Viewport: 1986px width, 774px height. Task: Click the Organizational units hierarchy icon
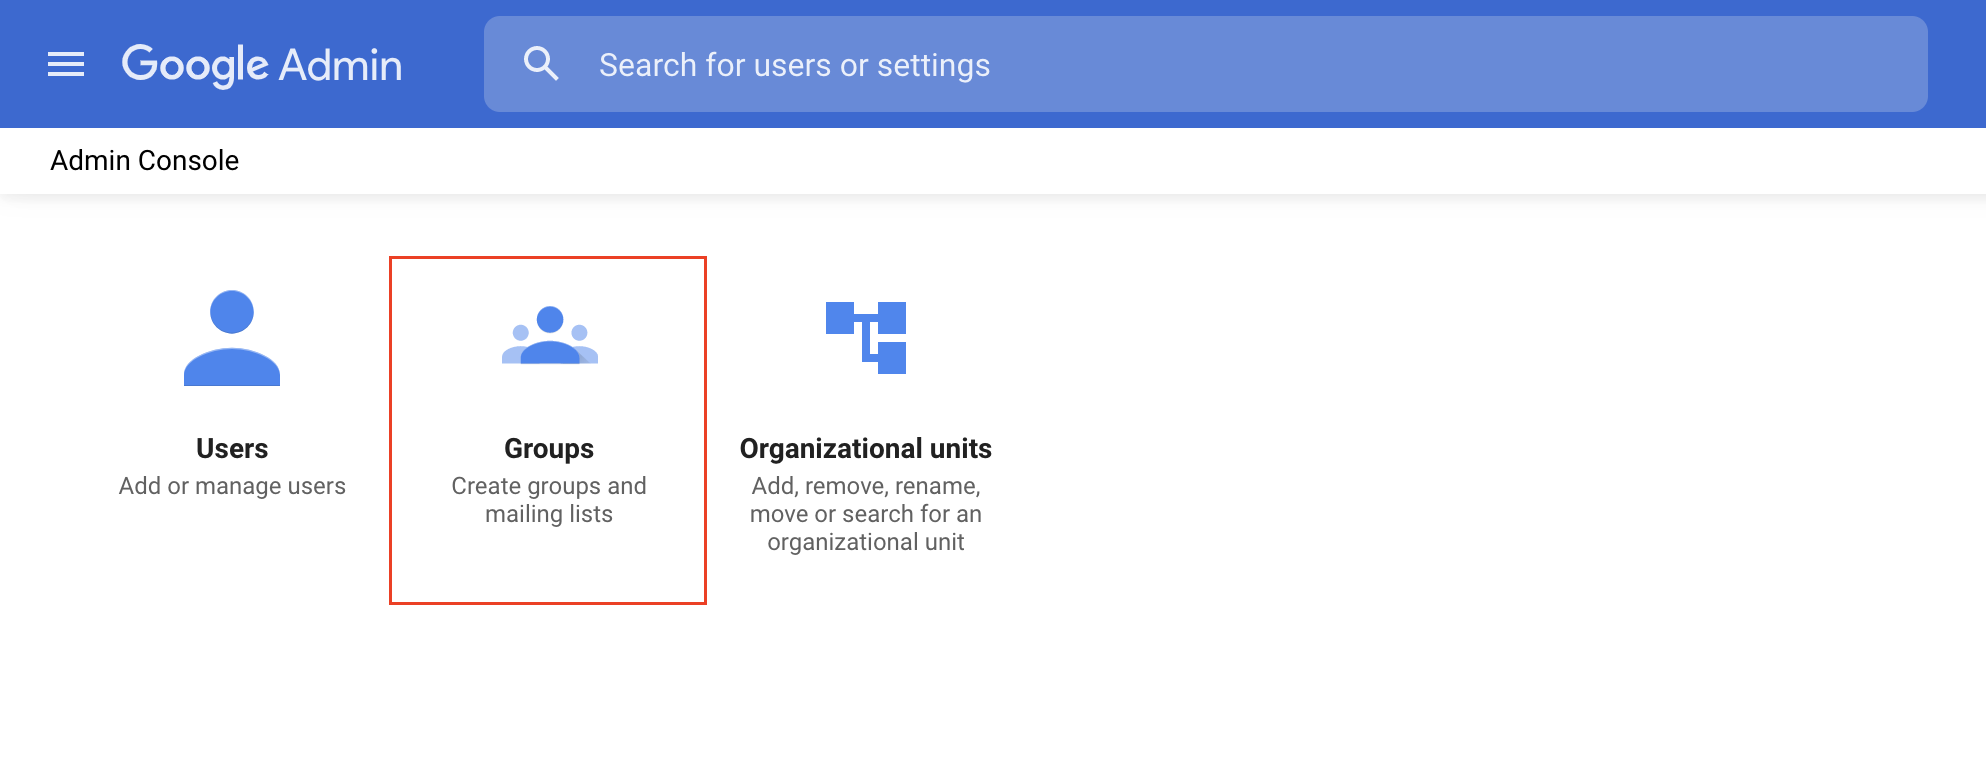[866, 338]
